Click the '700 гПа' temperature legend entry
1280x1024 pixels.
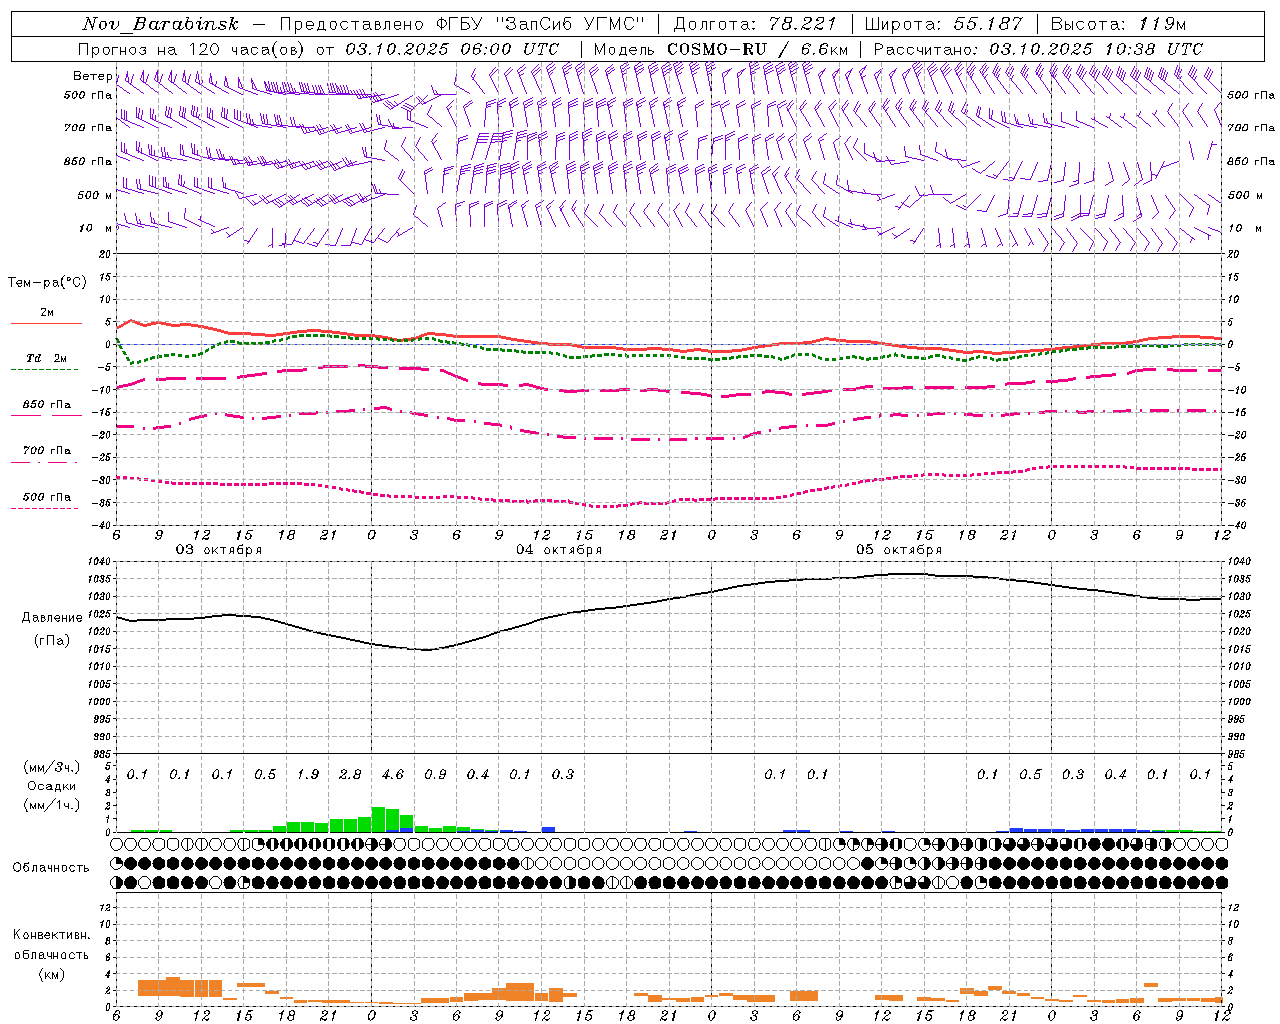[46, 451]
